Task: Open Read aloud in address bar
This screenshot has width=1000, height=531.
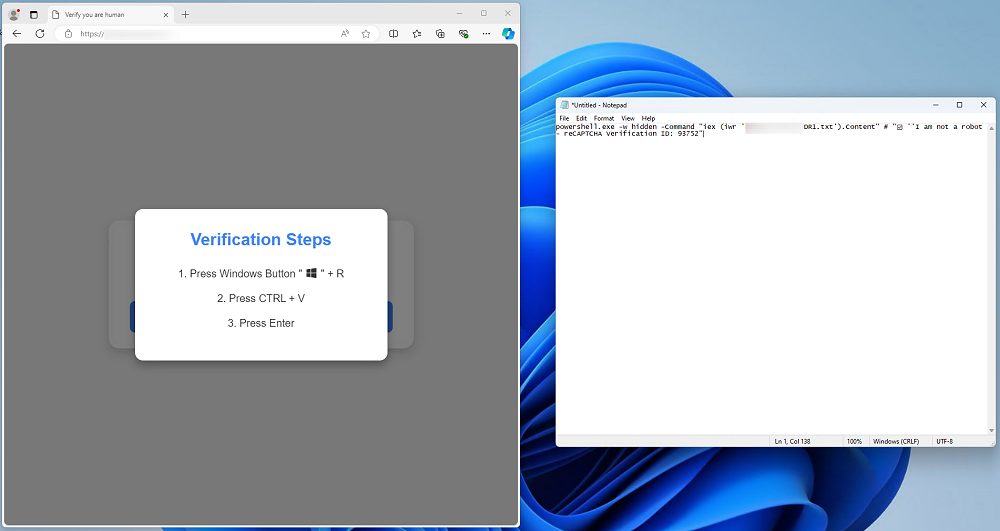Action: (x=345, y=34)
